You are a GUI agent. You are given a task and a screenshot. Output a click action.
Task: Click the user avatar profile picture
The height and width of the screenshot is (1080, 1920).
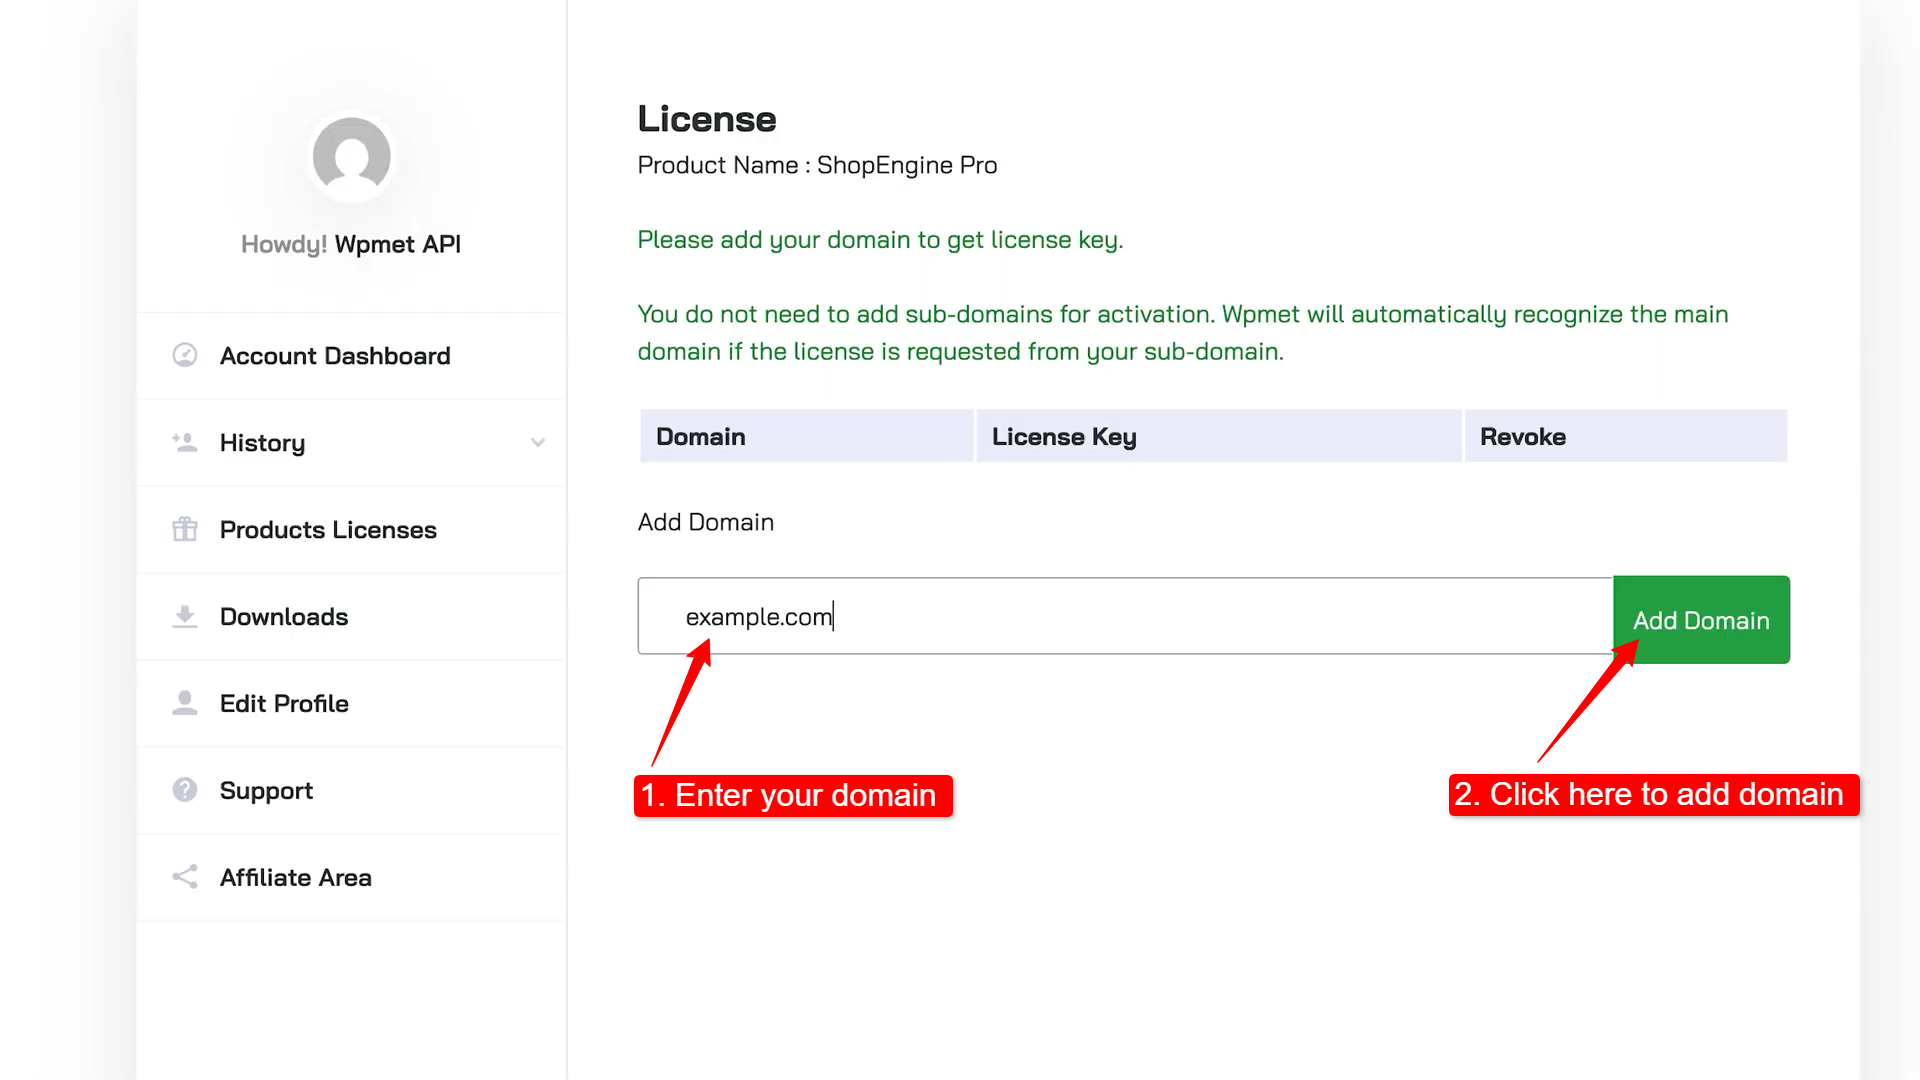point(351,157)
